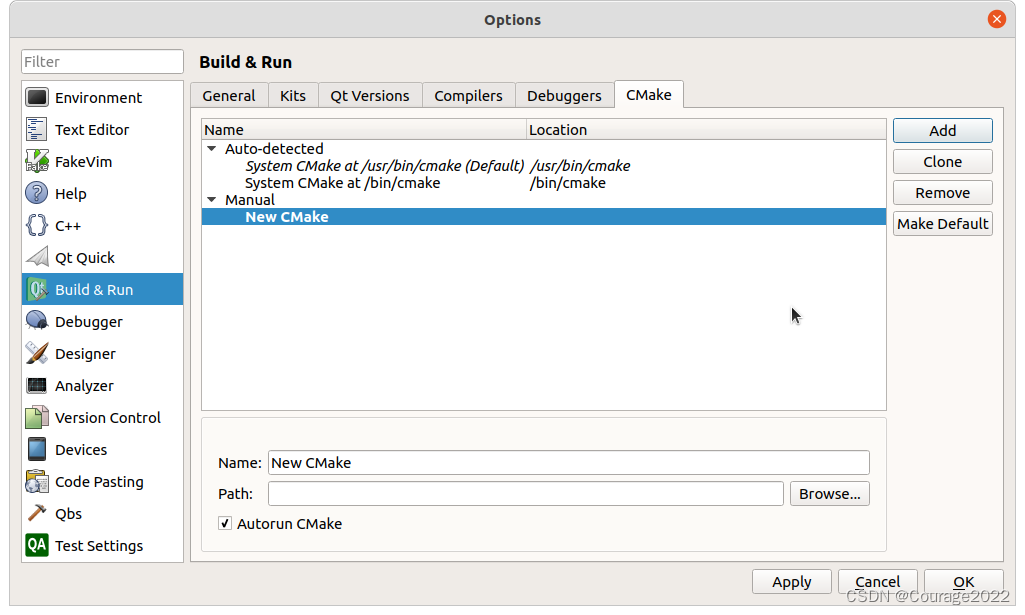Click the FakeVim icon in sidebar
The height and width of the screenshot is (615, 1025).
pos(37,161)
